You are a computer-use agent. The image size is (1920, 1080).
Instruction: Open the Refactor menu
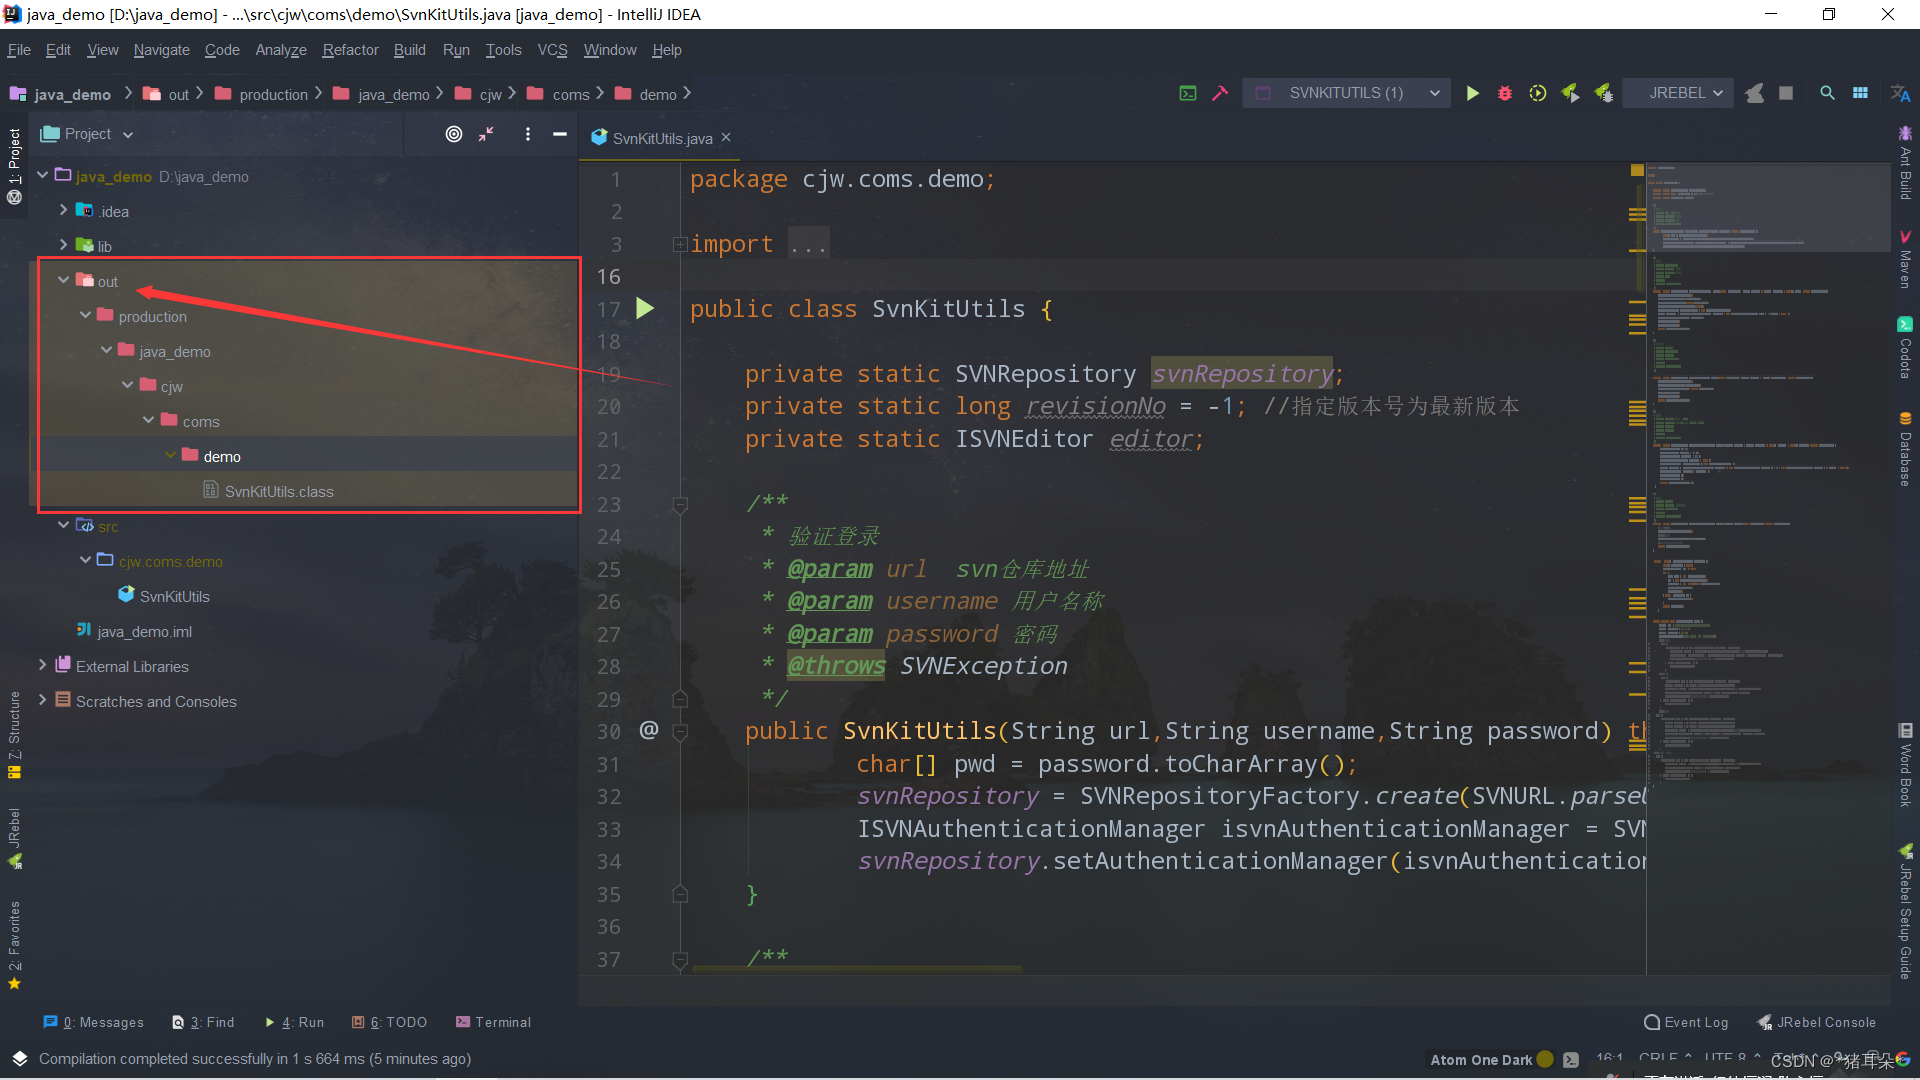click(350, 50)
